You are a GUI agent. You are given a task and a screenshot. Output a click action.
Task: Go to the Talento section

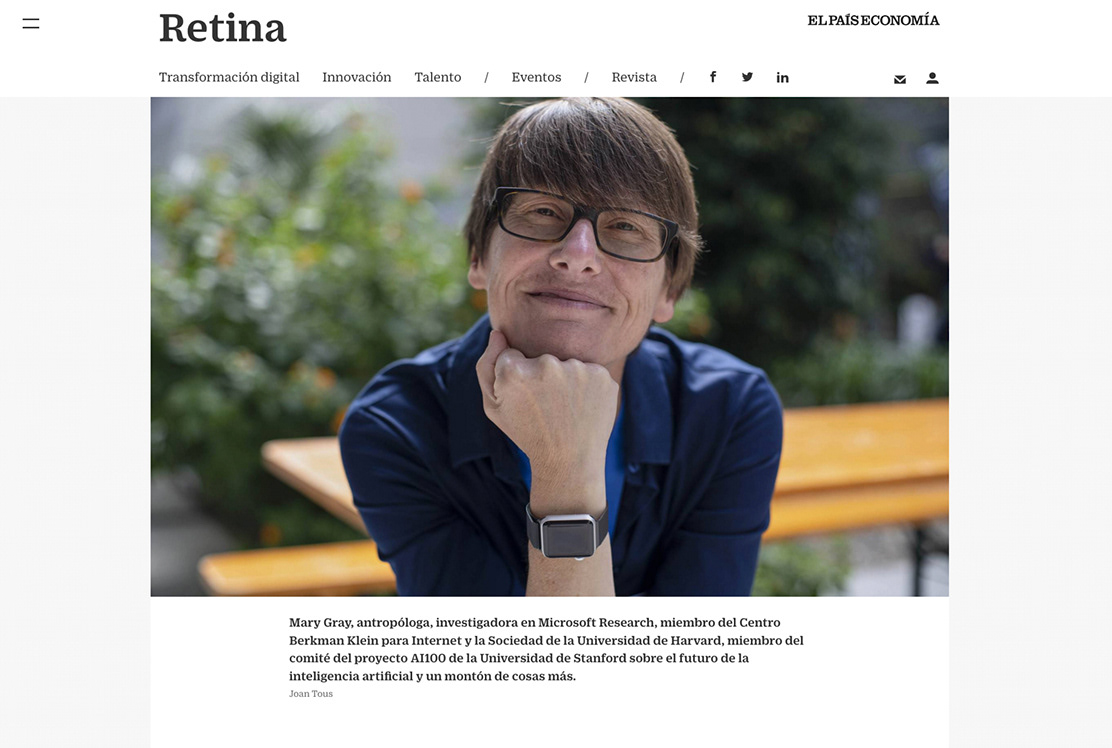(x=438, y=77)
